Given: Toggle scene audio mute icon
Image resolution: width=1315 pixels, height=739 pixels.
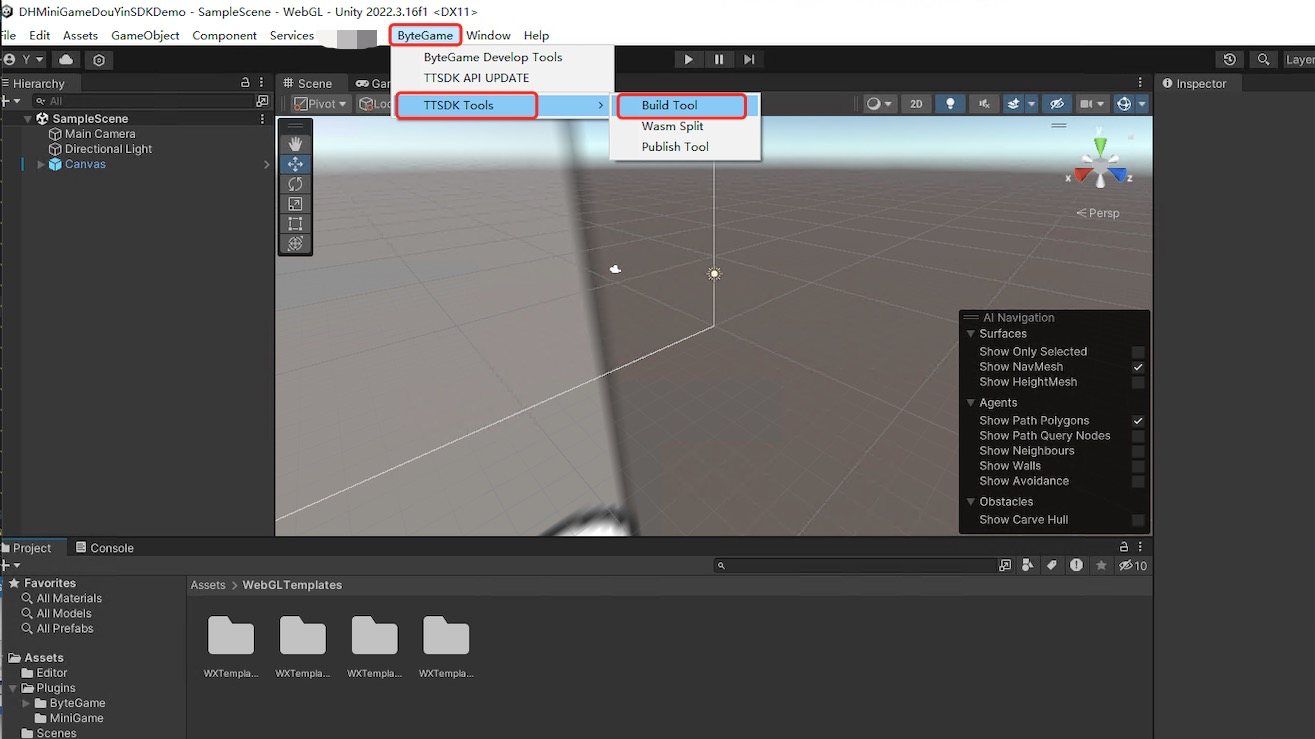Looking at the screenshot, I should (985, 104).
